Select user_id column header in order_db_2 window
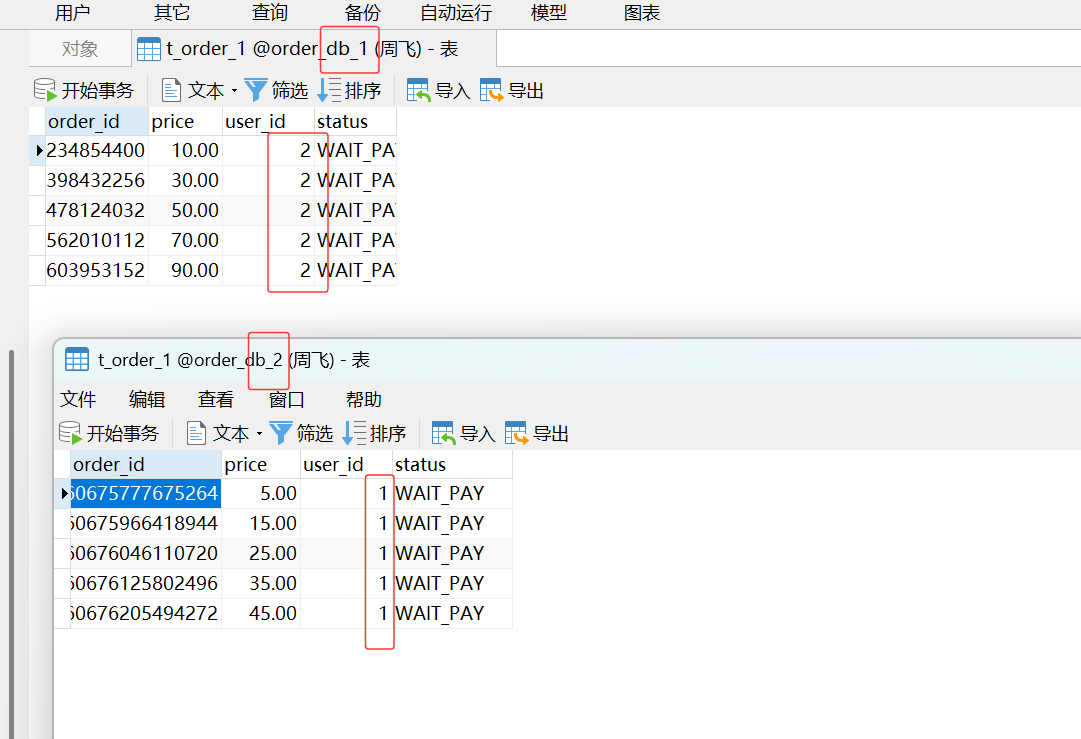Viewport: 1081px width, 739px height. pos(347,465)
